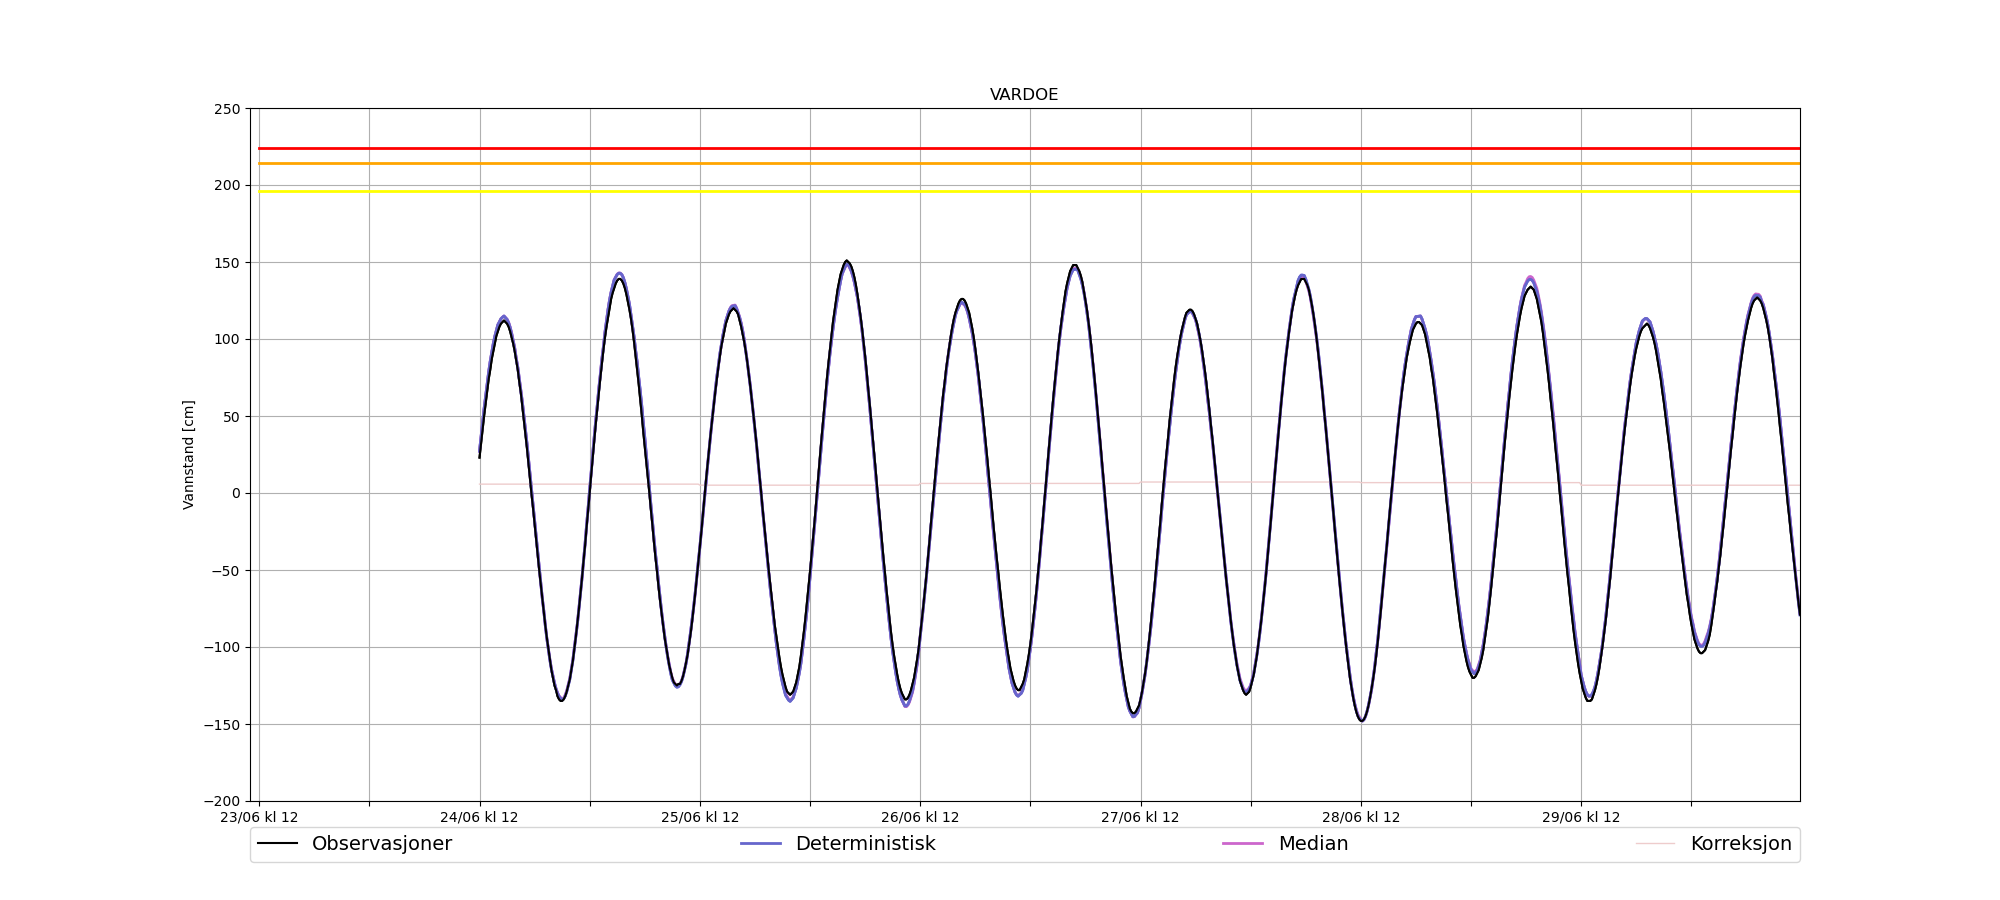Image resolution: width=2000 pixels, height=900 pixels.
Task: Click the black Observasjoner legend line sample
Action: (x=278, y=844)
